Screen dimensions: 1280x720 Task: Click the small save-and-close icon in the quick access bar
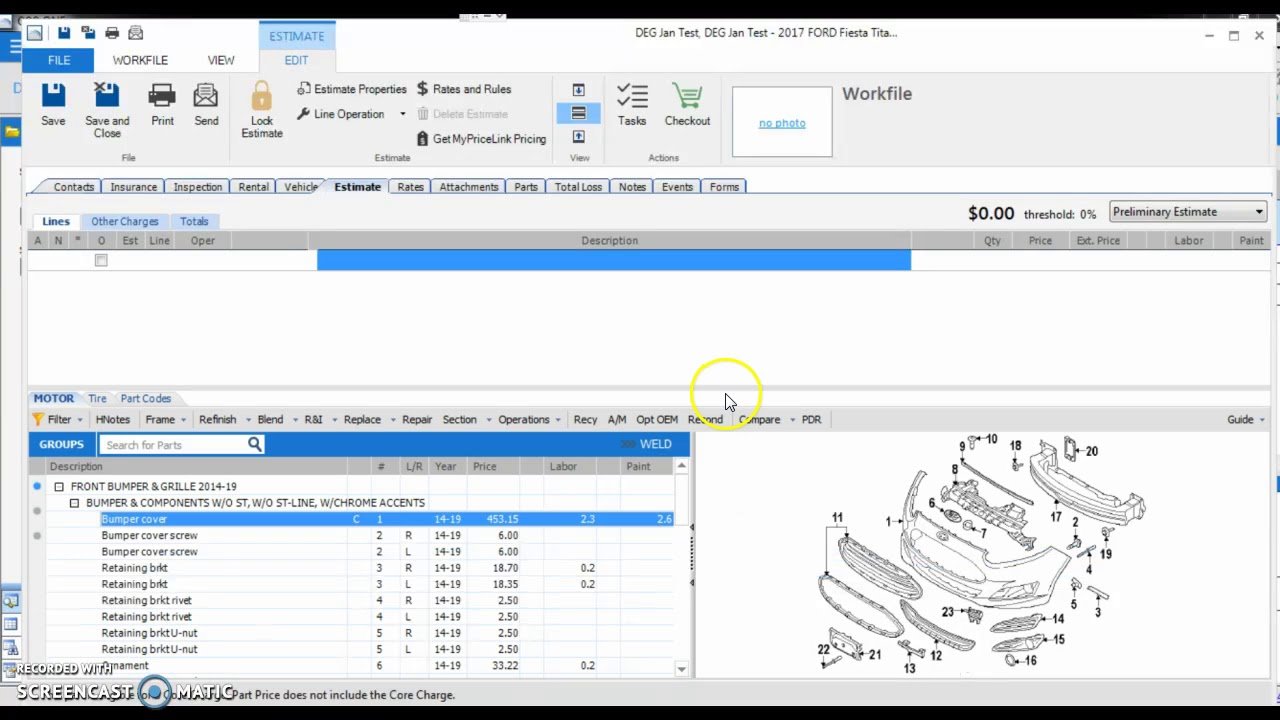tap(87, 33)
